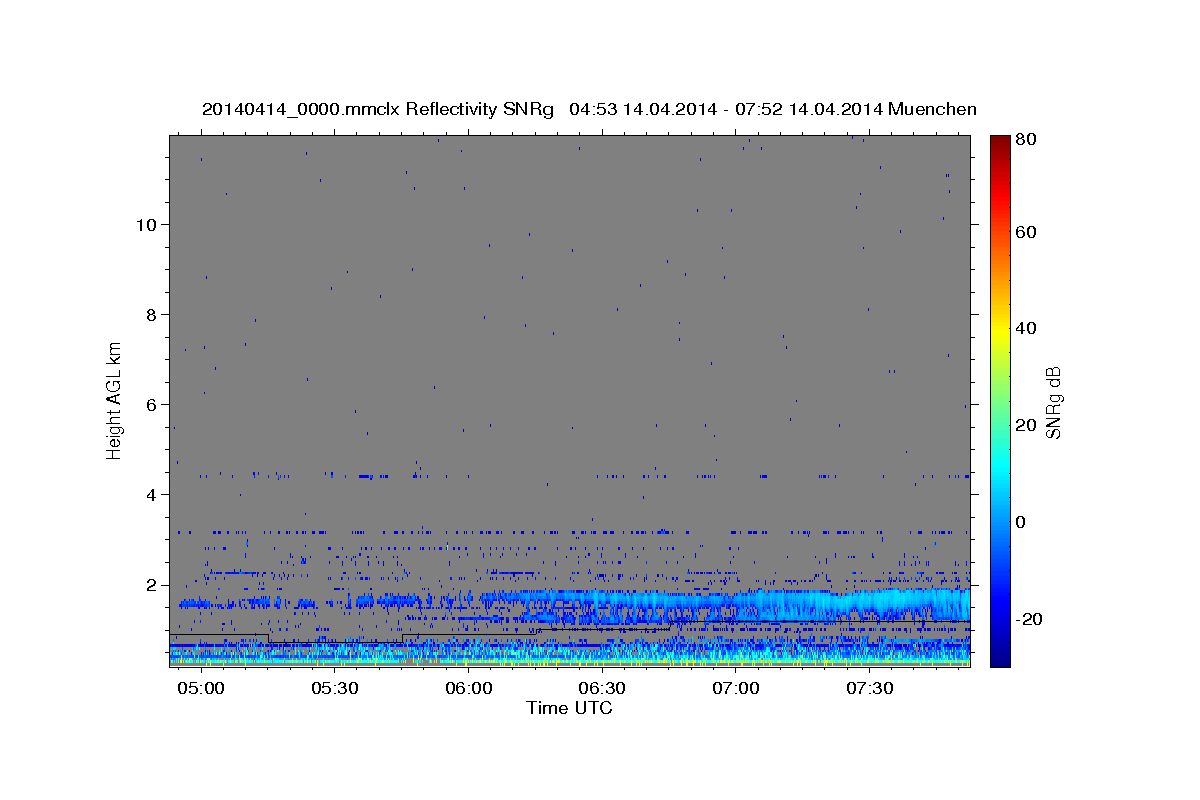
Task: Click the 06:30 time tick label
Action: 603,689
